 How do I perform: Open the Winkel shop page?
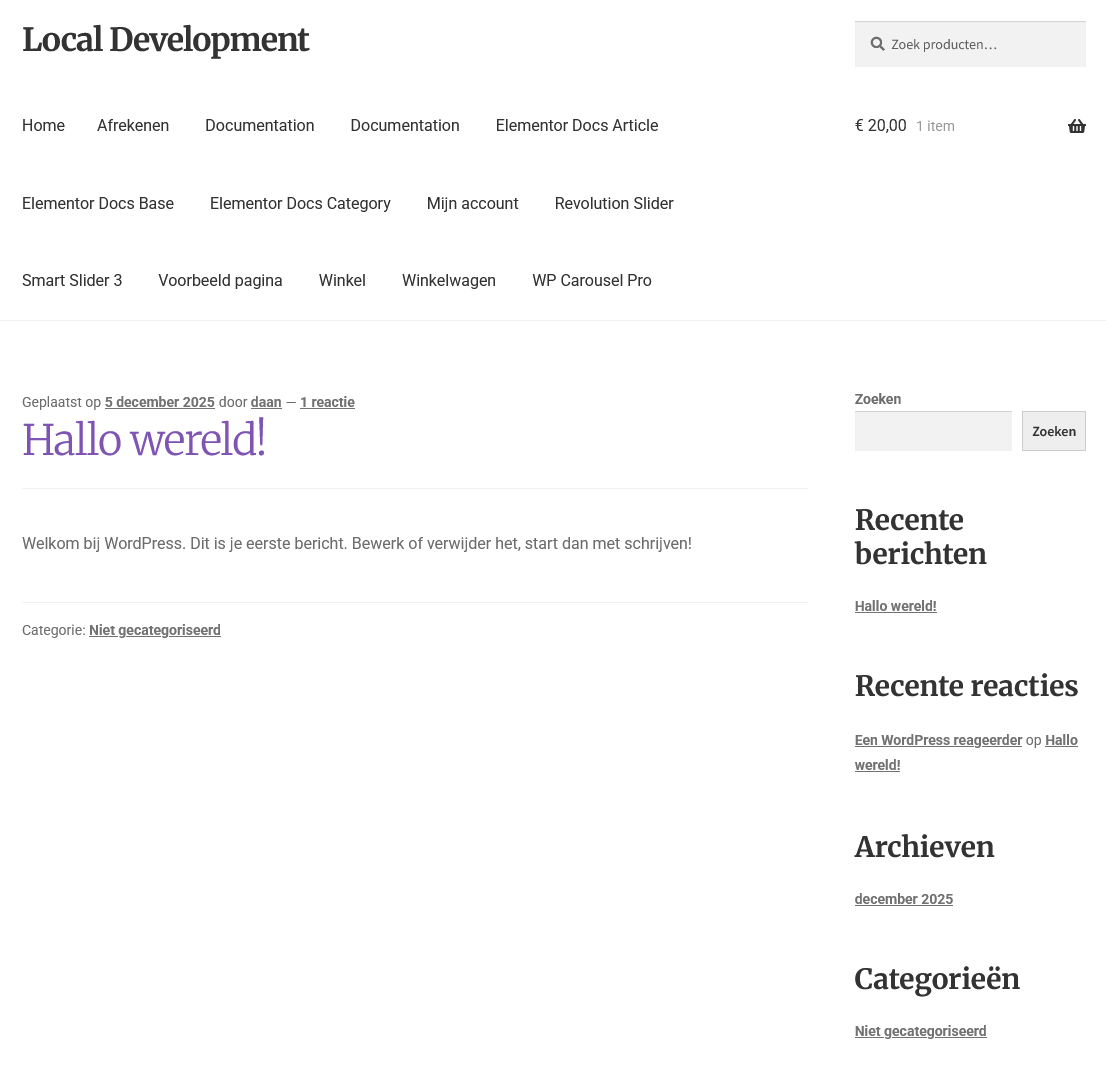coord(342,281)
